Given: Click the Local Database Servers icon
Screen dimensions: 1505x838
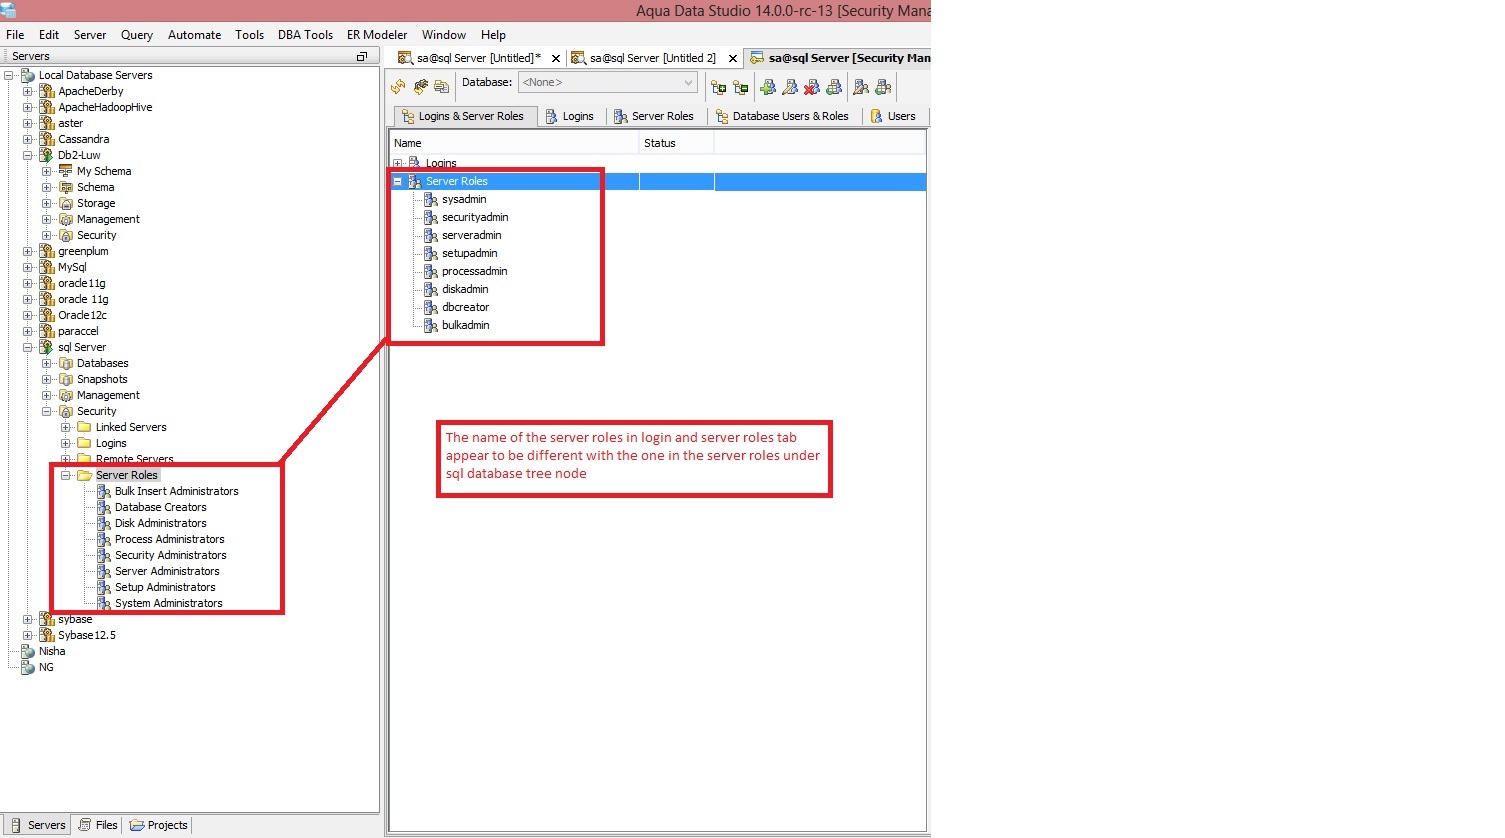Looking at the screenshot, I should pyautogui.click(x=28, y=75).
